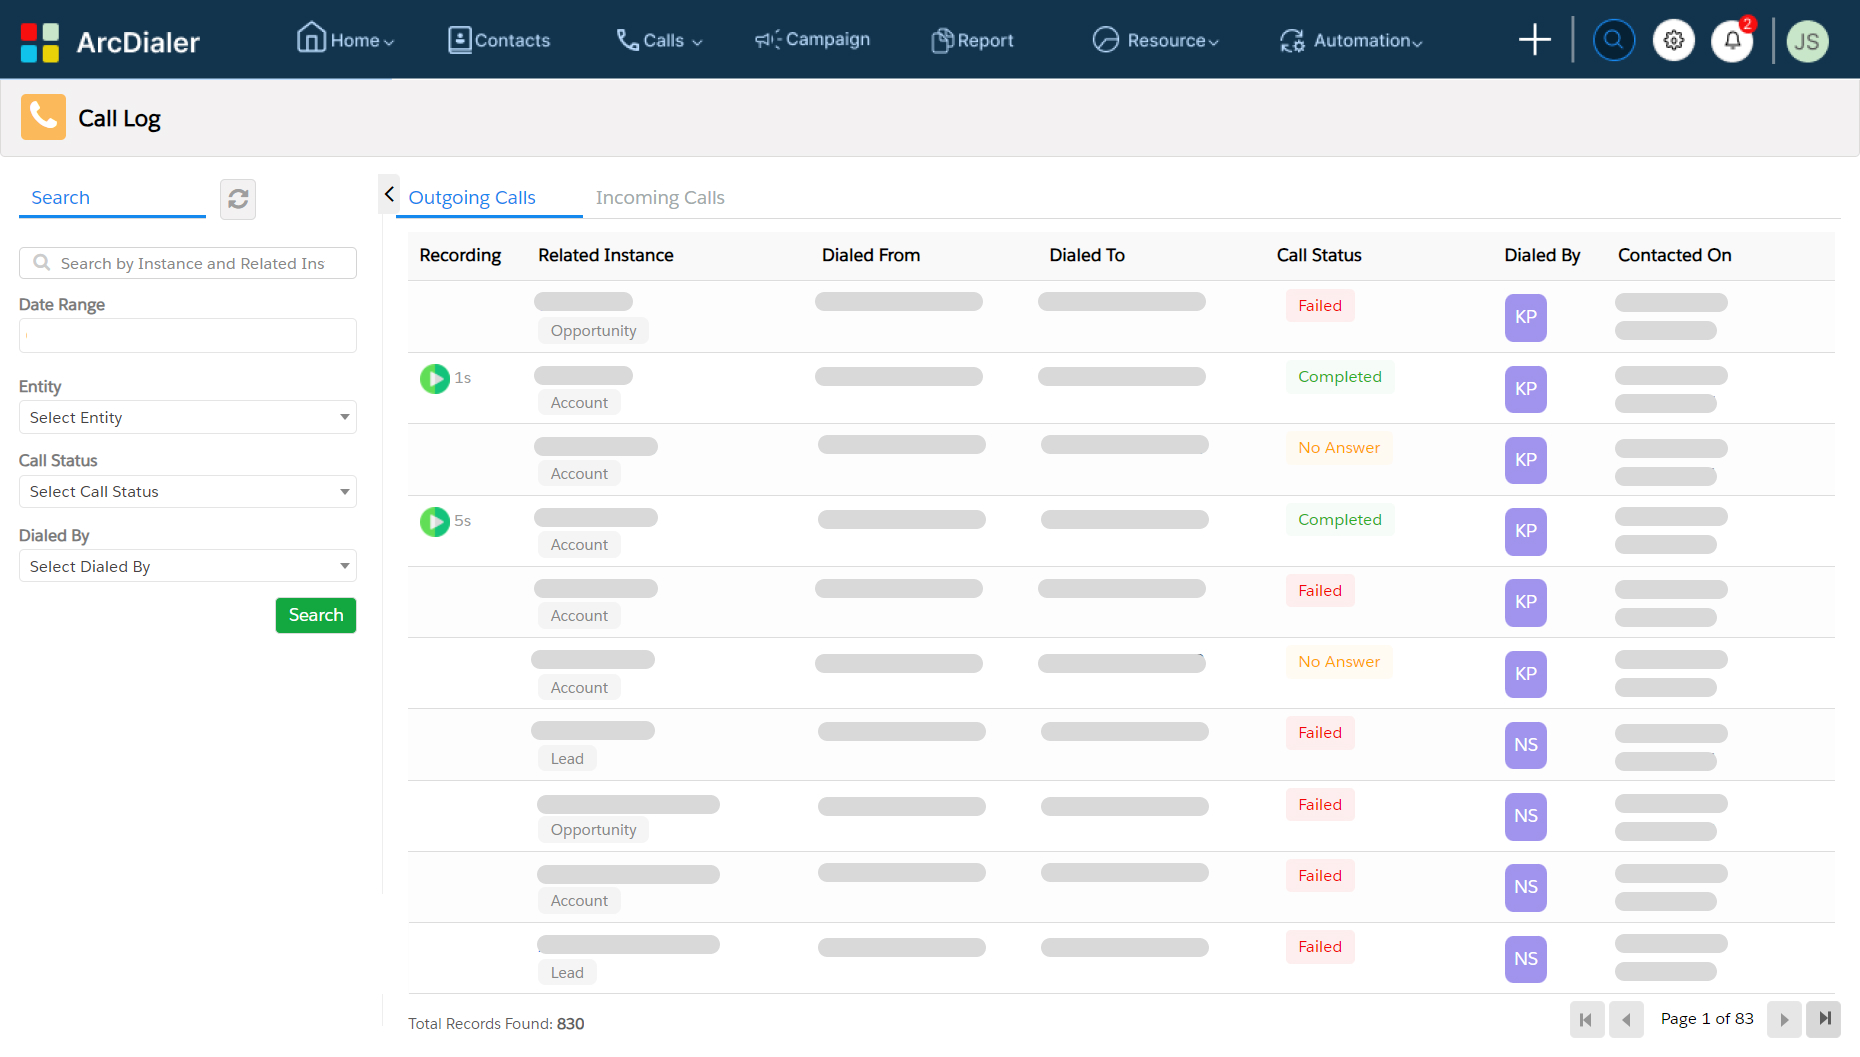
Task: Click the ArcDialer logo
Action: coord(110,41)
